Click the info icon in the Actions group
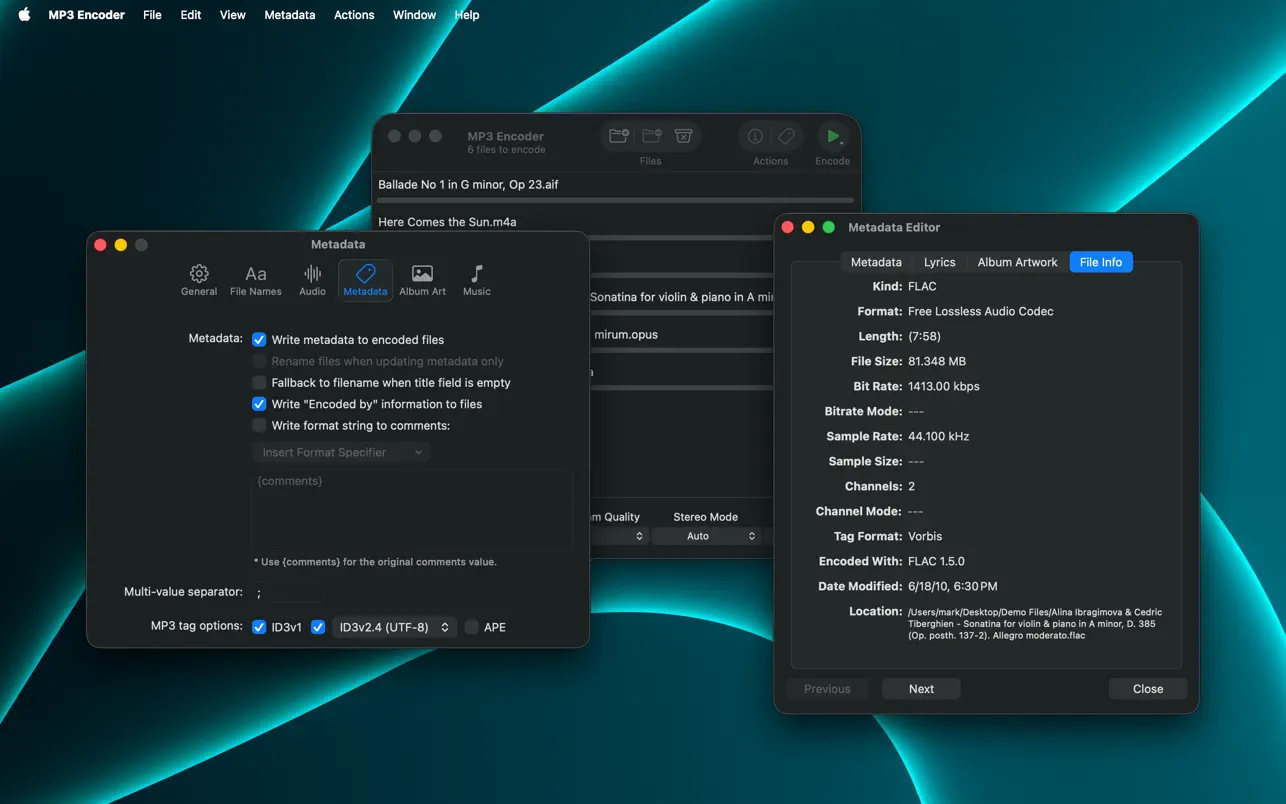 coord(755,136)
